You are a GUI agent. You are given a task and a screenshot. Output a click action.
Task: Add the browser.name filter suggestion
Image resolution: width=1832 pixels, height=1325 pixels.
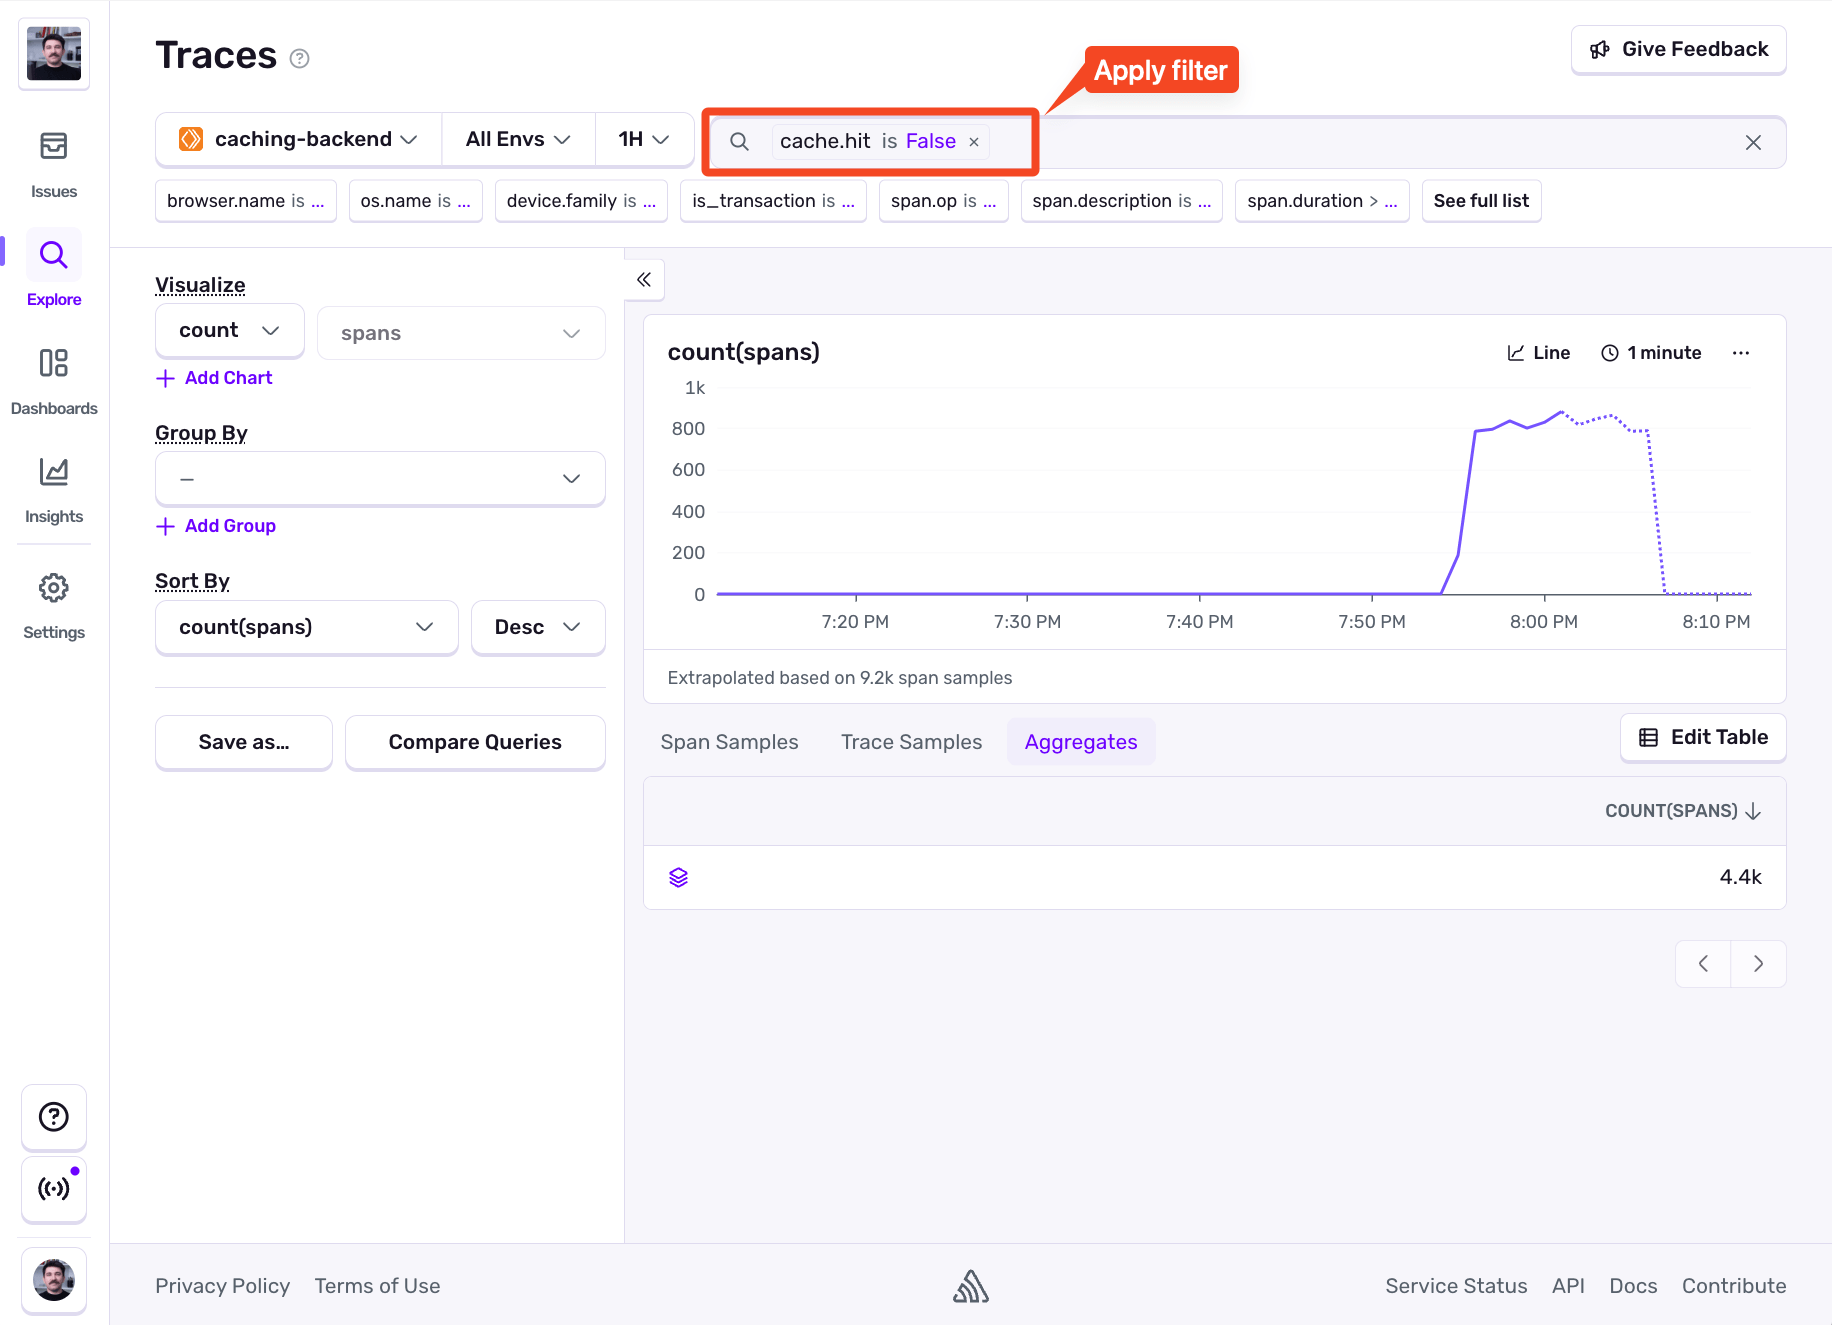pos(246,201)
